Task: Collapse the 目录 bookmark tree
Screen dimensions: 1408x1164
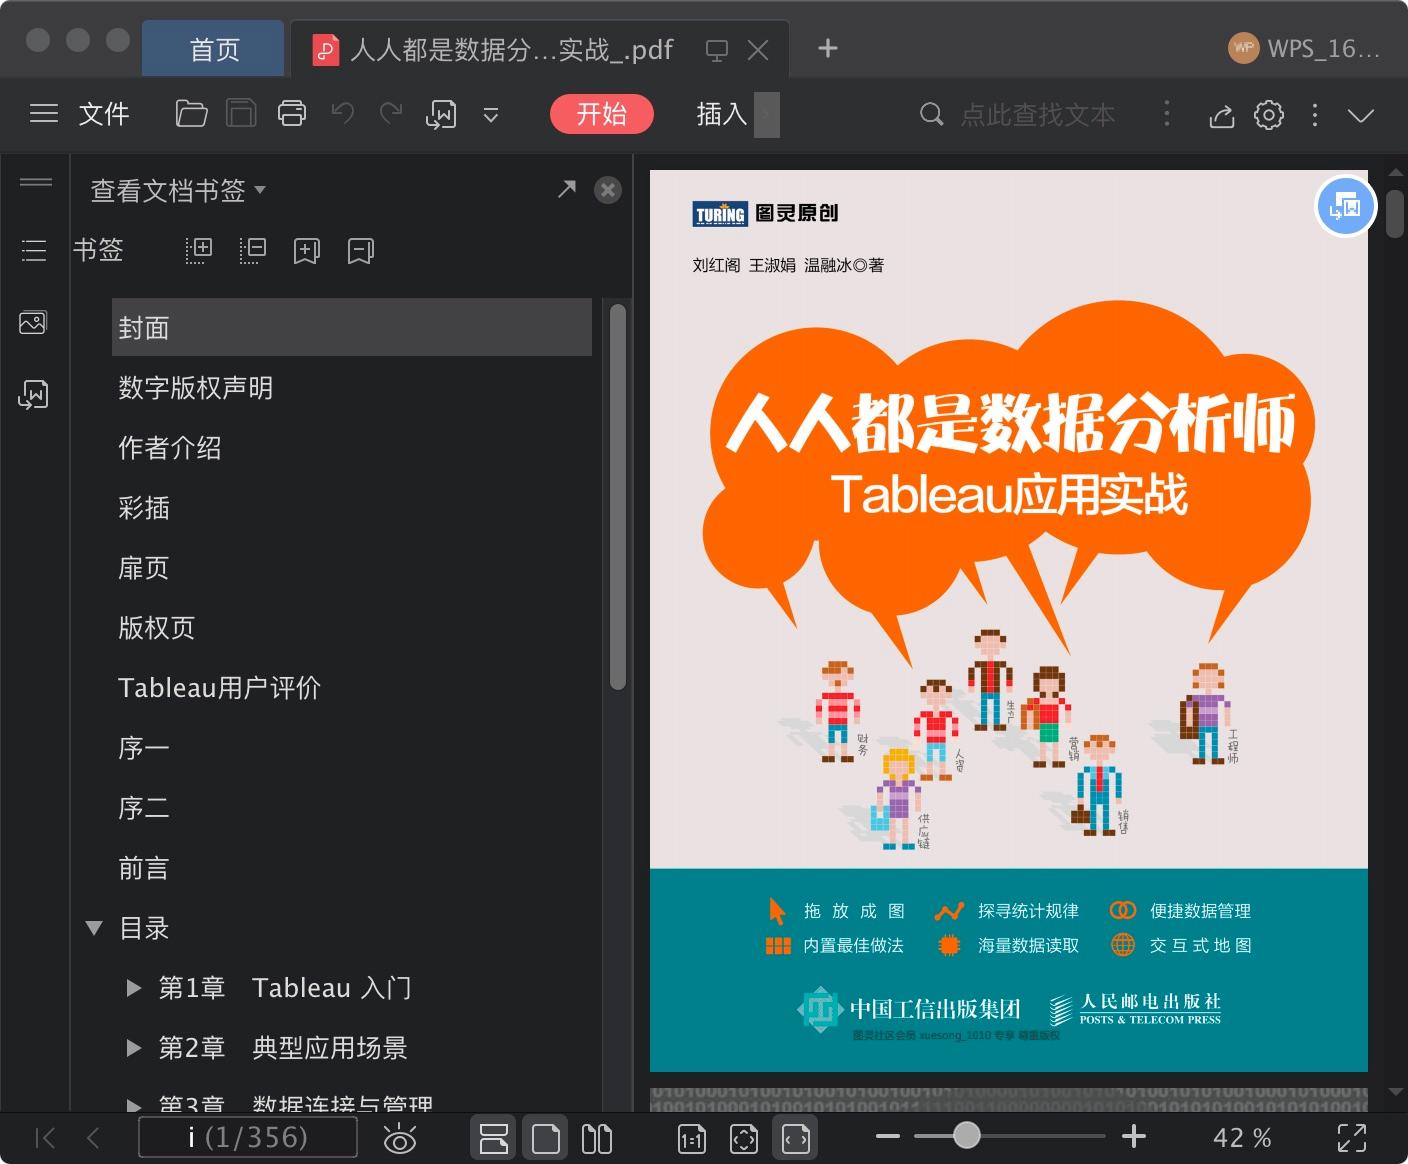Action: (x=94, y=928)
